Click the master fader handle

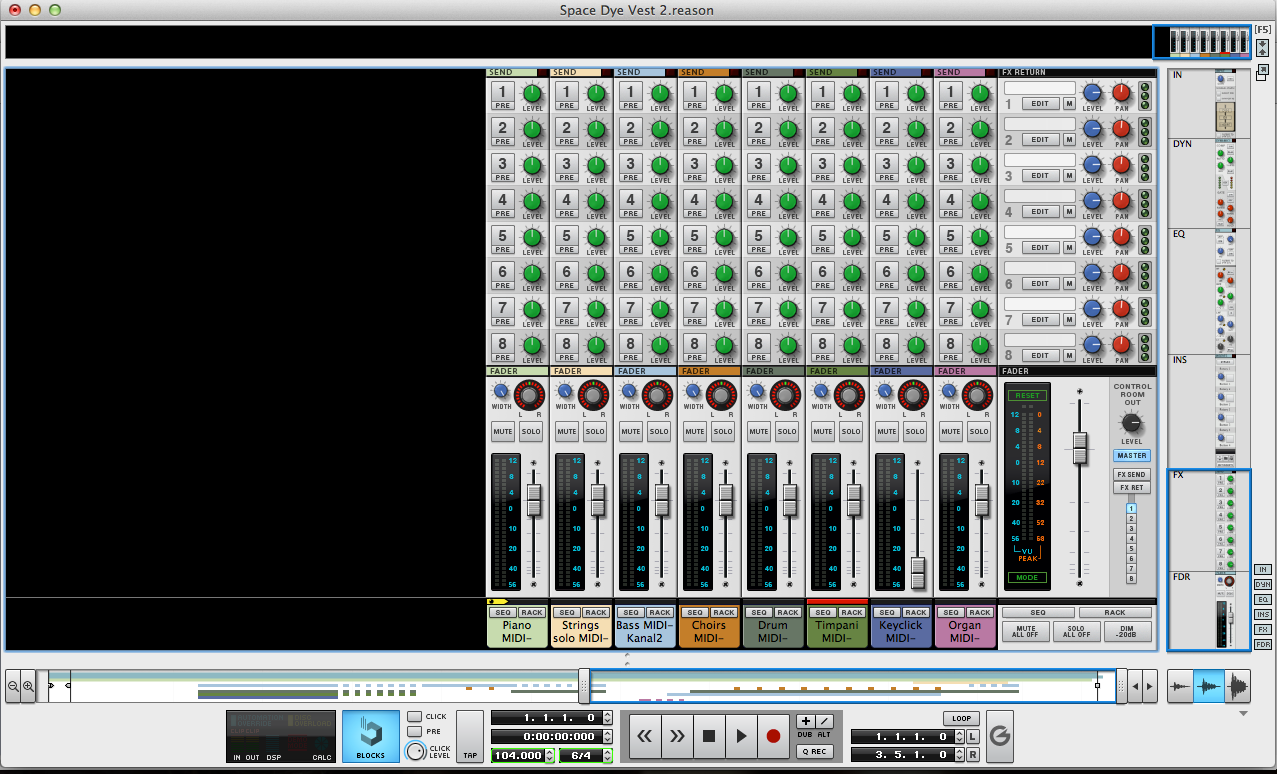[x=1079, y=448]
